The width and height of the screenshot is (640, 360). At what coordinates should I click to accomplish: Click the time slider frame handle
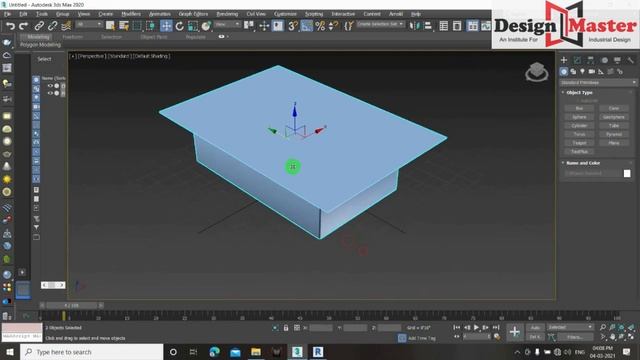coord(71,305)
